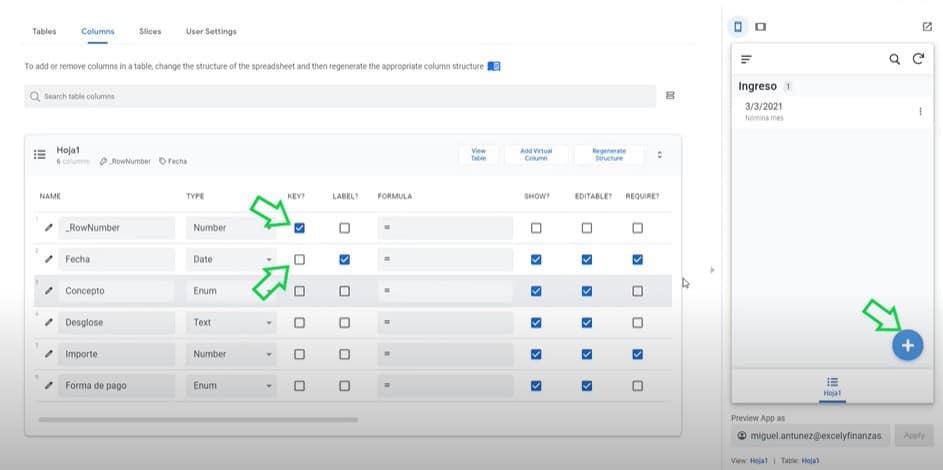Click the pencil edit icon for Forma de pago
This screenshot has height=470, width=943.
click(49, 385)
